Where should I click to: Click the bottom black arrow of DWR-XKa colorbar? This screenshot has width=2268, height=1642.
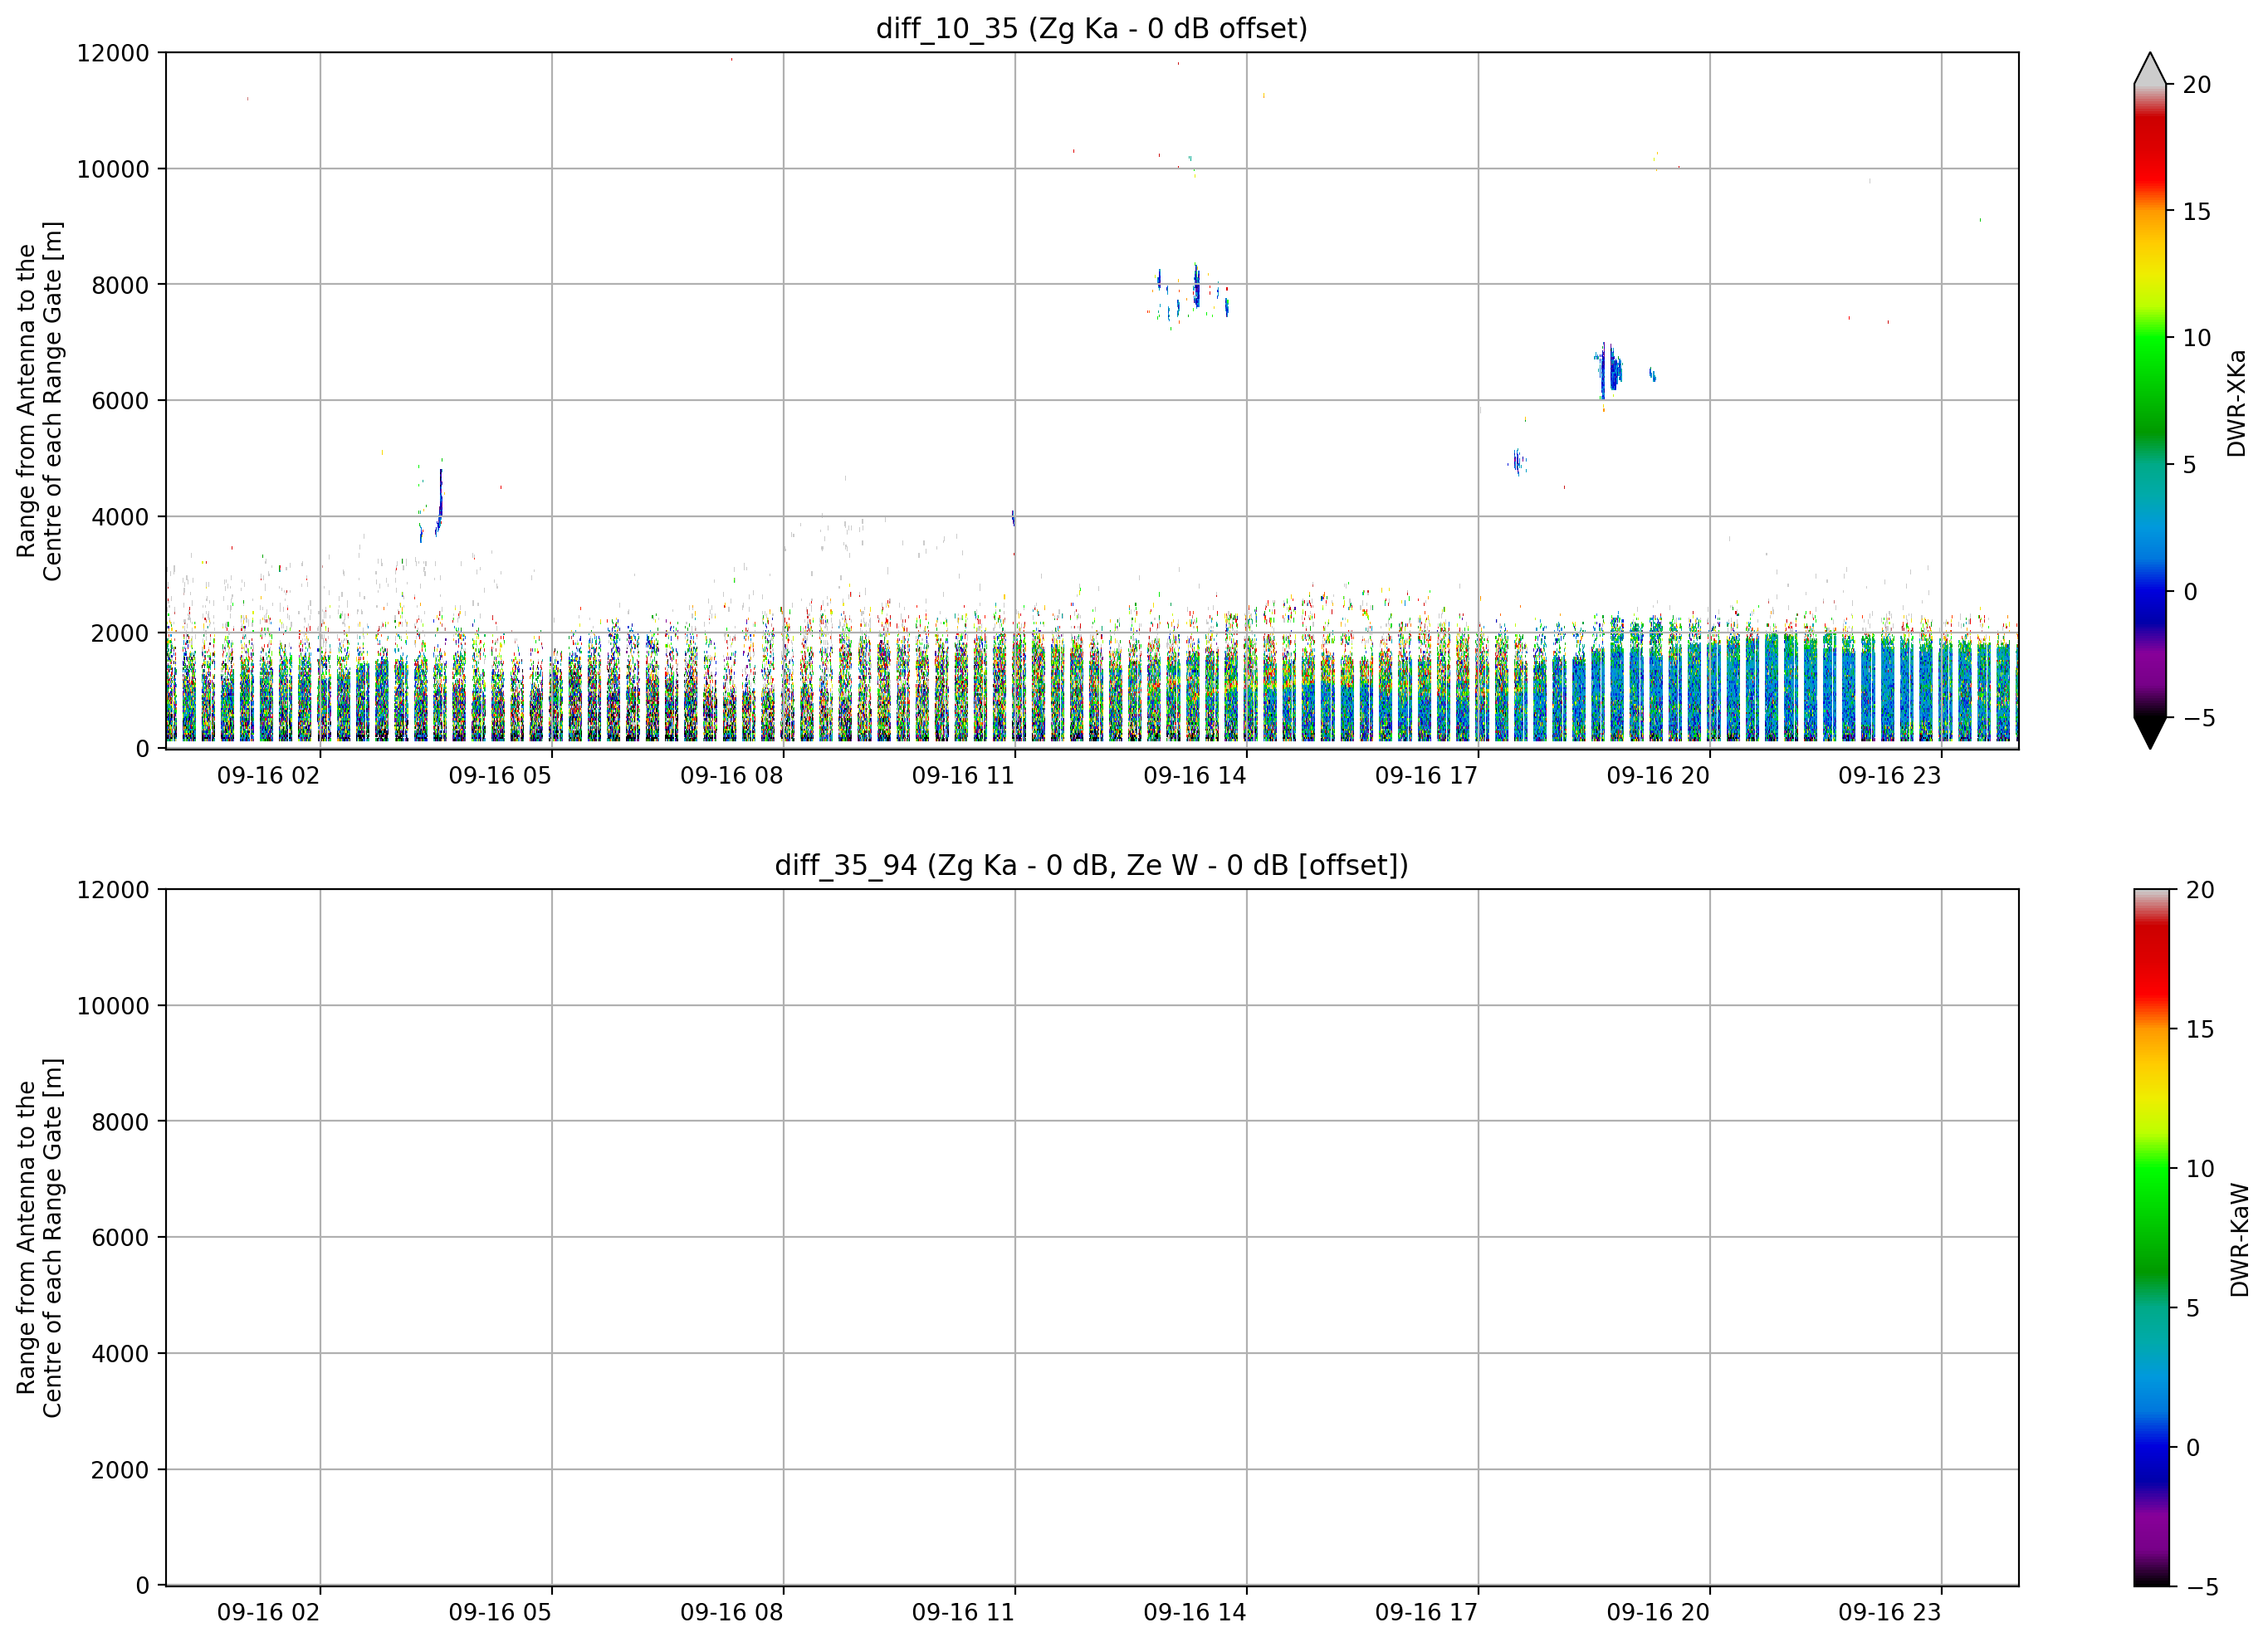pyautogui.click(x=2150, y=733)
